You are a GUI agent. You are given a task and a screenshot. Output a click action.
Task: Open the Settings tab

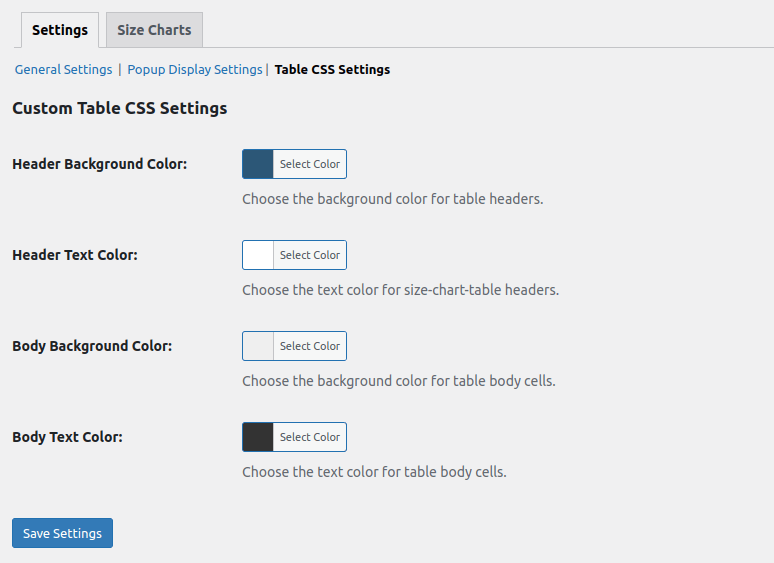[60, 30]
